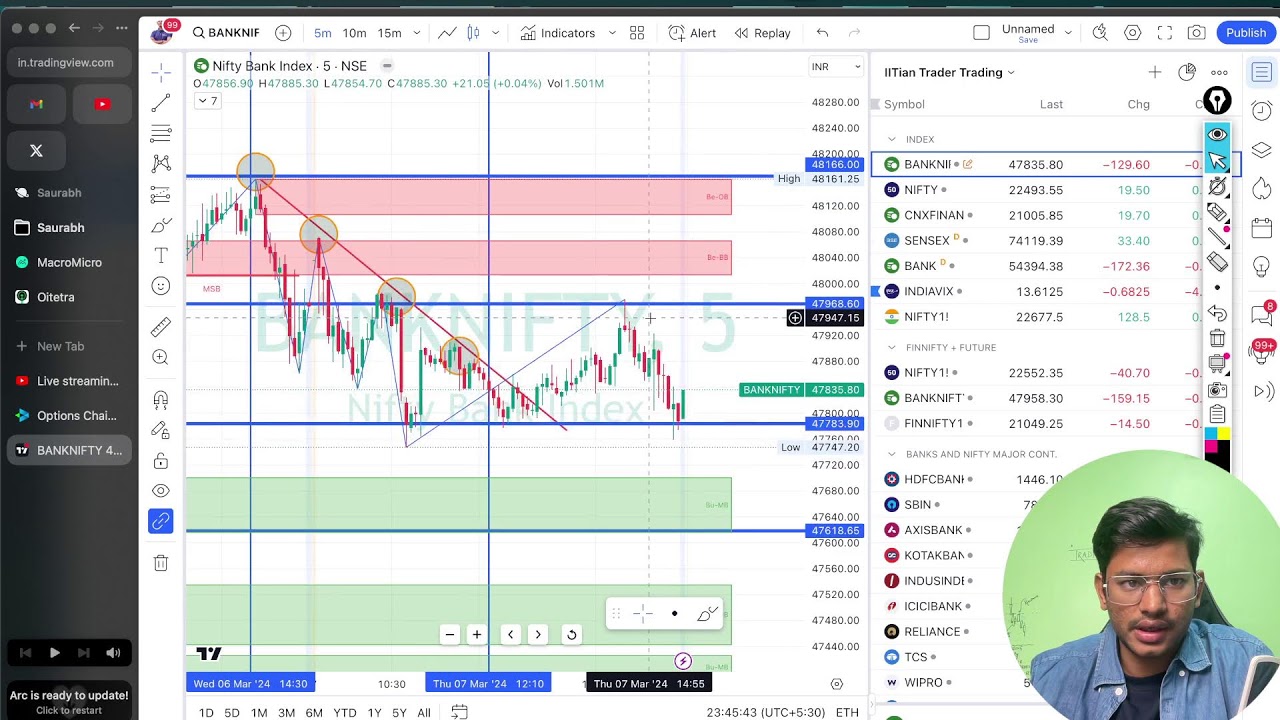Open the chart patterns tool

[x=161, y=164]
